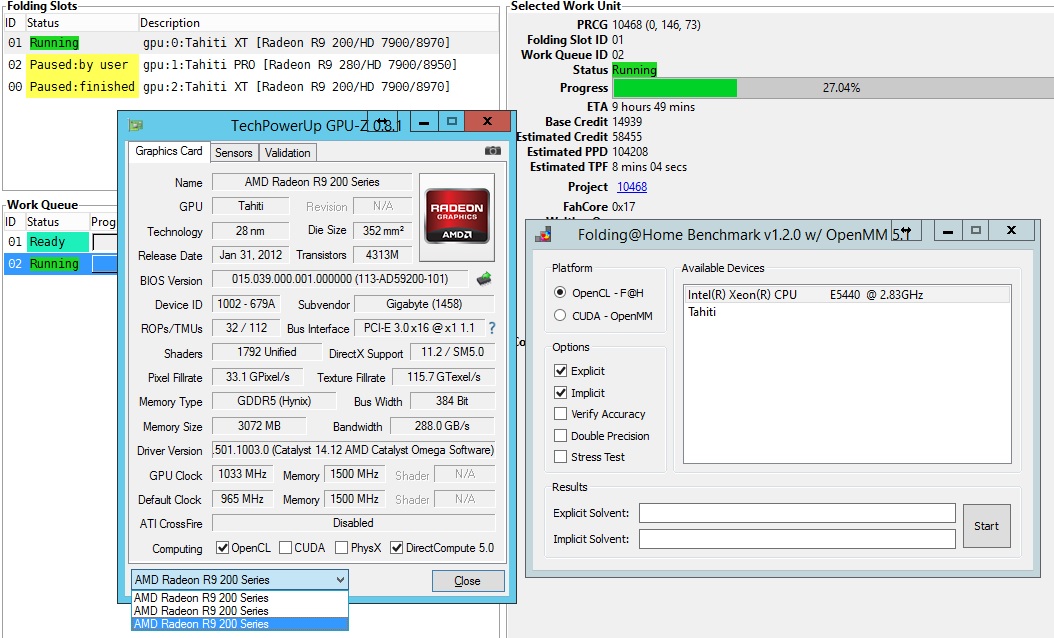This screenshot has height=638, width=1054.
Task: Select the CUDA - OpenMM platform radio button
Action: click(x=560, y=315)
